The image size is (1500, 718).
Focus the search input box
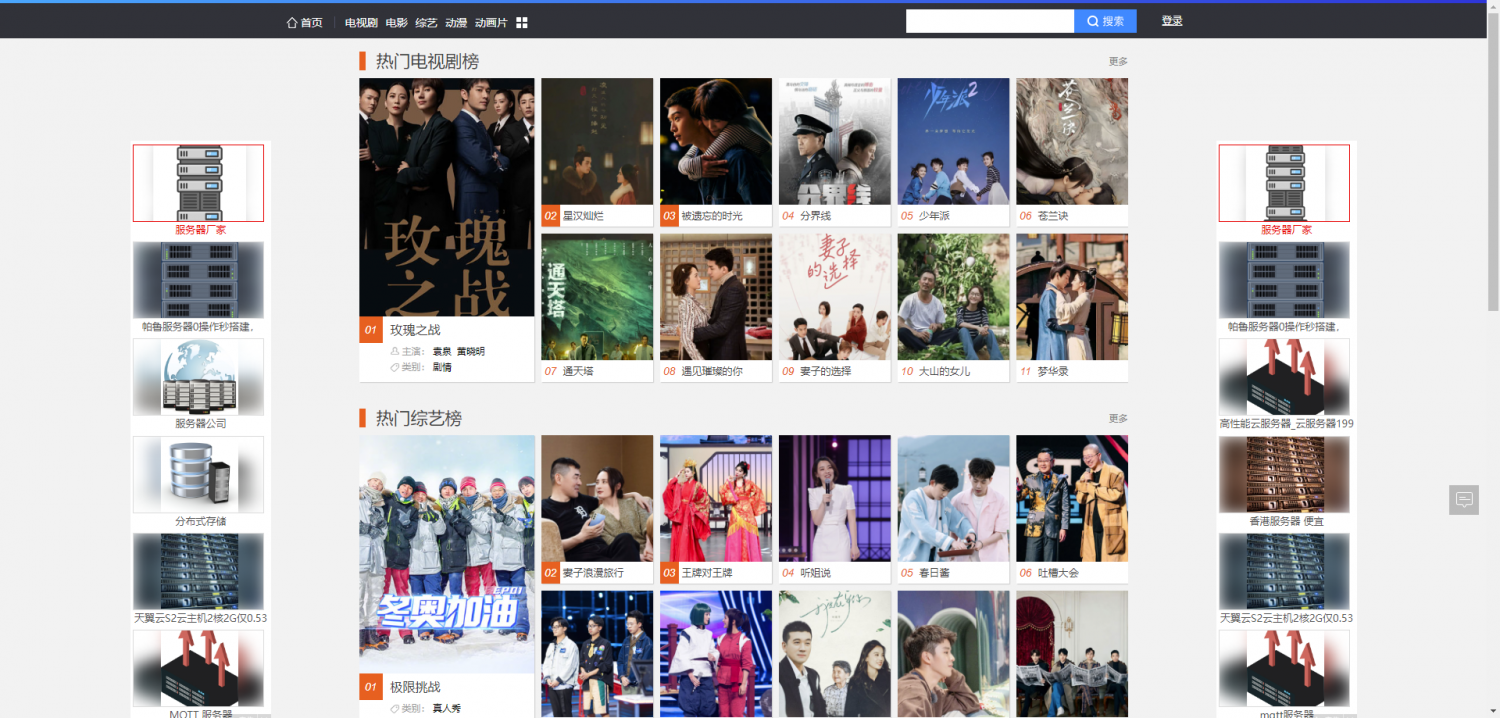click(x=990, y=21)
